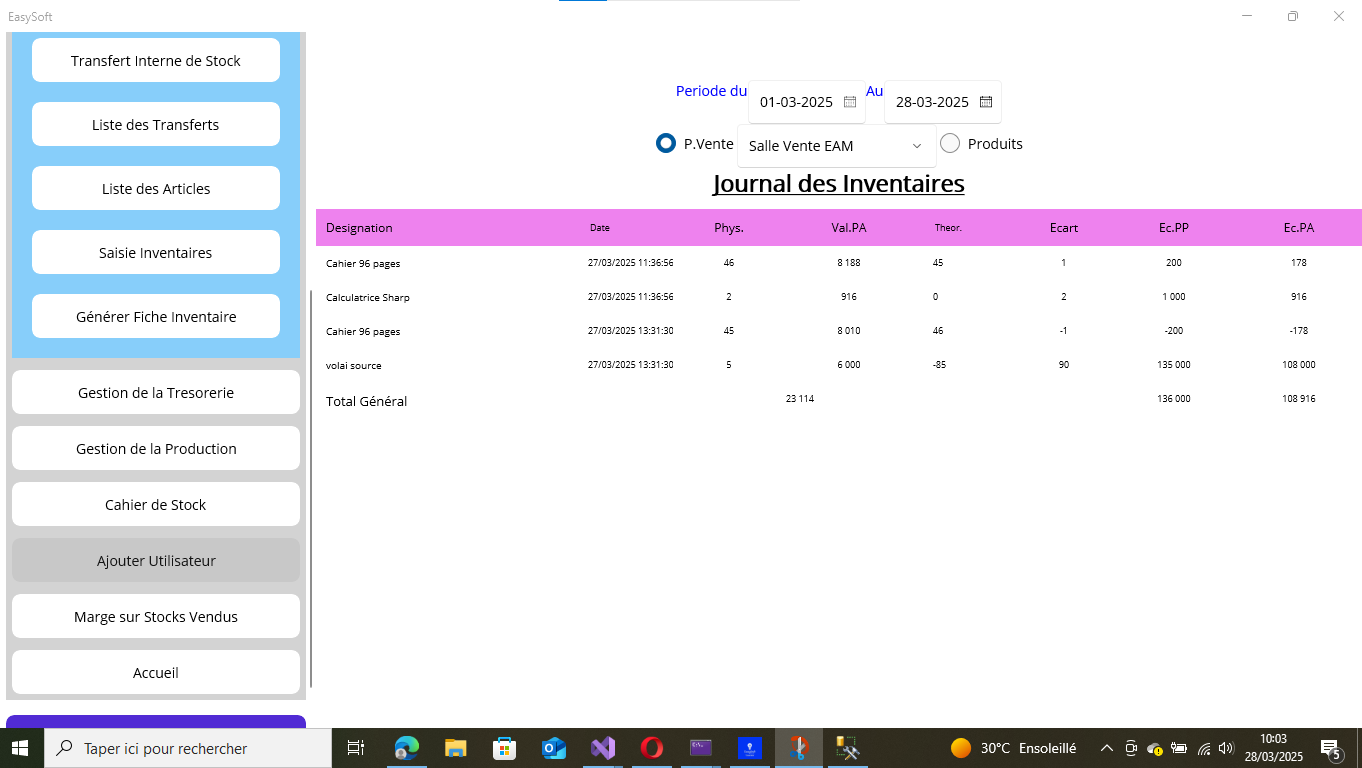Open the start date calendar picker

point(850,102)
